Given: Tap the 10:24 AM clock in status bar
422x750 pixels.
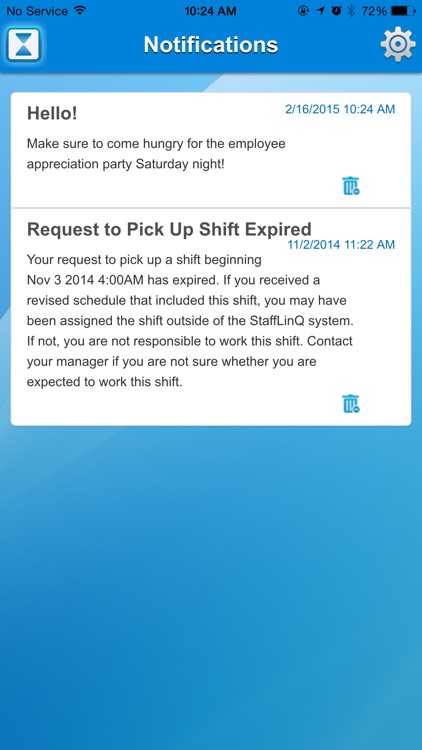Looking at the screenshot, I should 211,11.
